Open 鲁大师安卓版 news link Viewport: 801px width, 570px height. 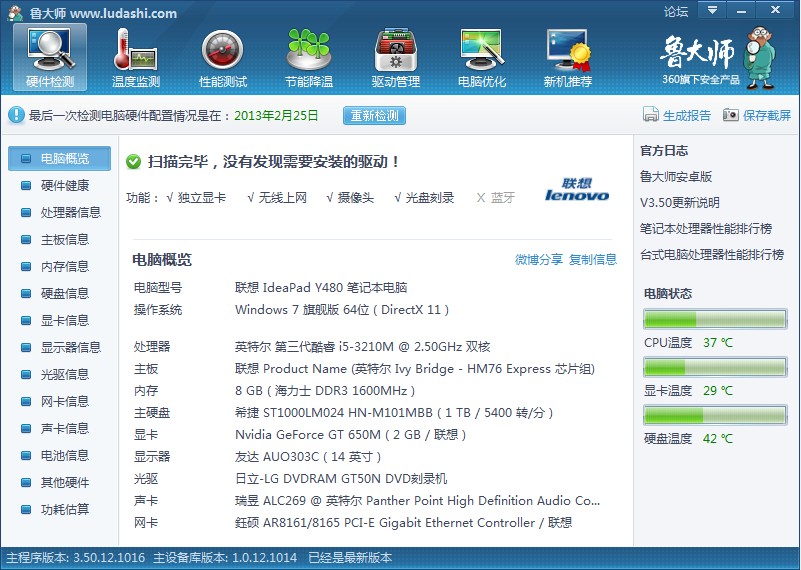(x=676, y=177)
